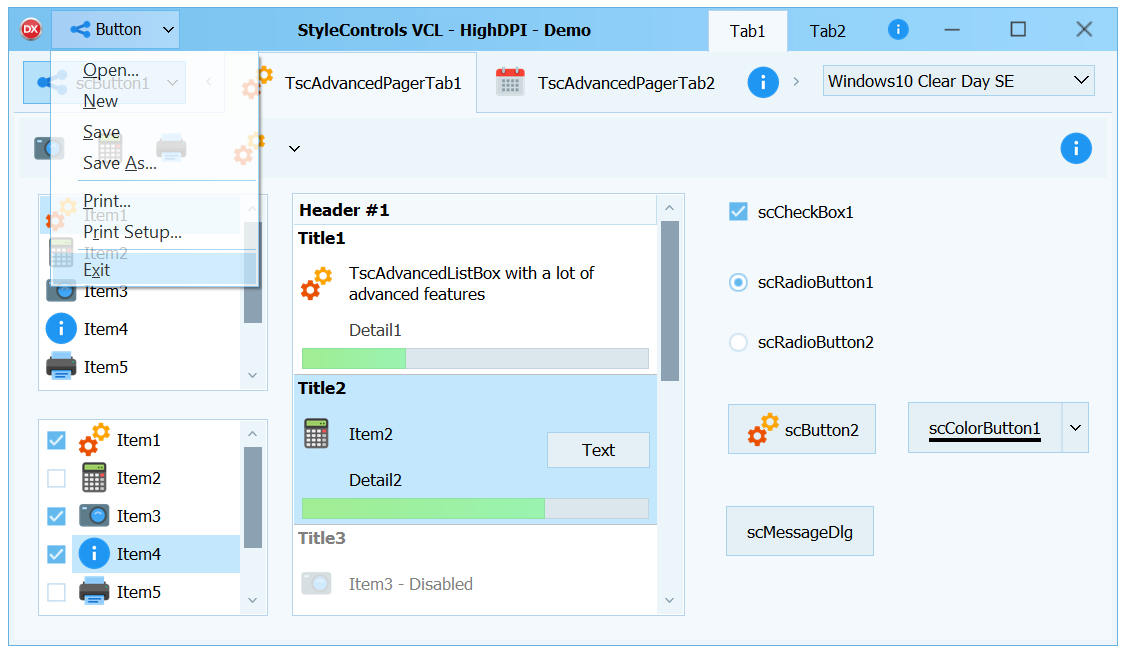Click the pager's right scroll arrow
The height and width of the screenshot is (651, 1125).
click(x=796, y=82)
